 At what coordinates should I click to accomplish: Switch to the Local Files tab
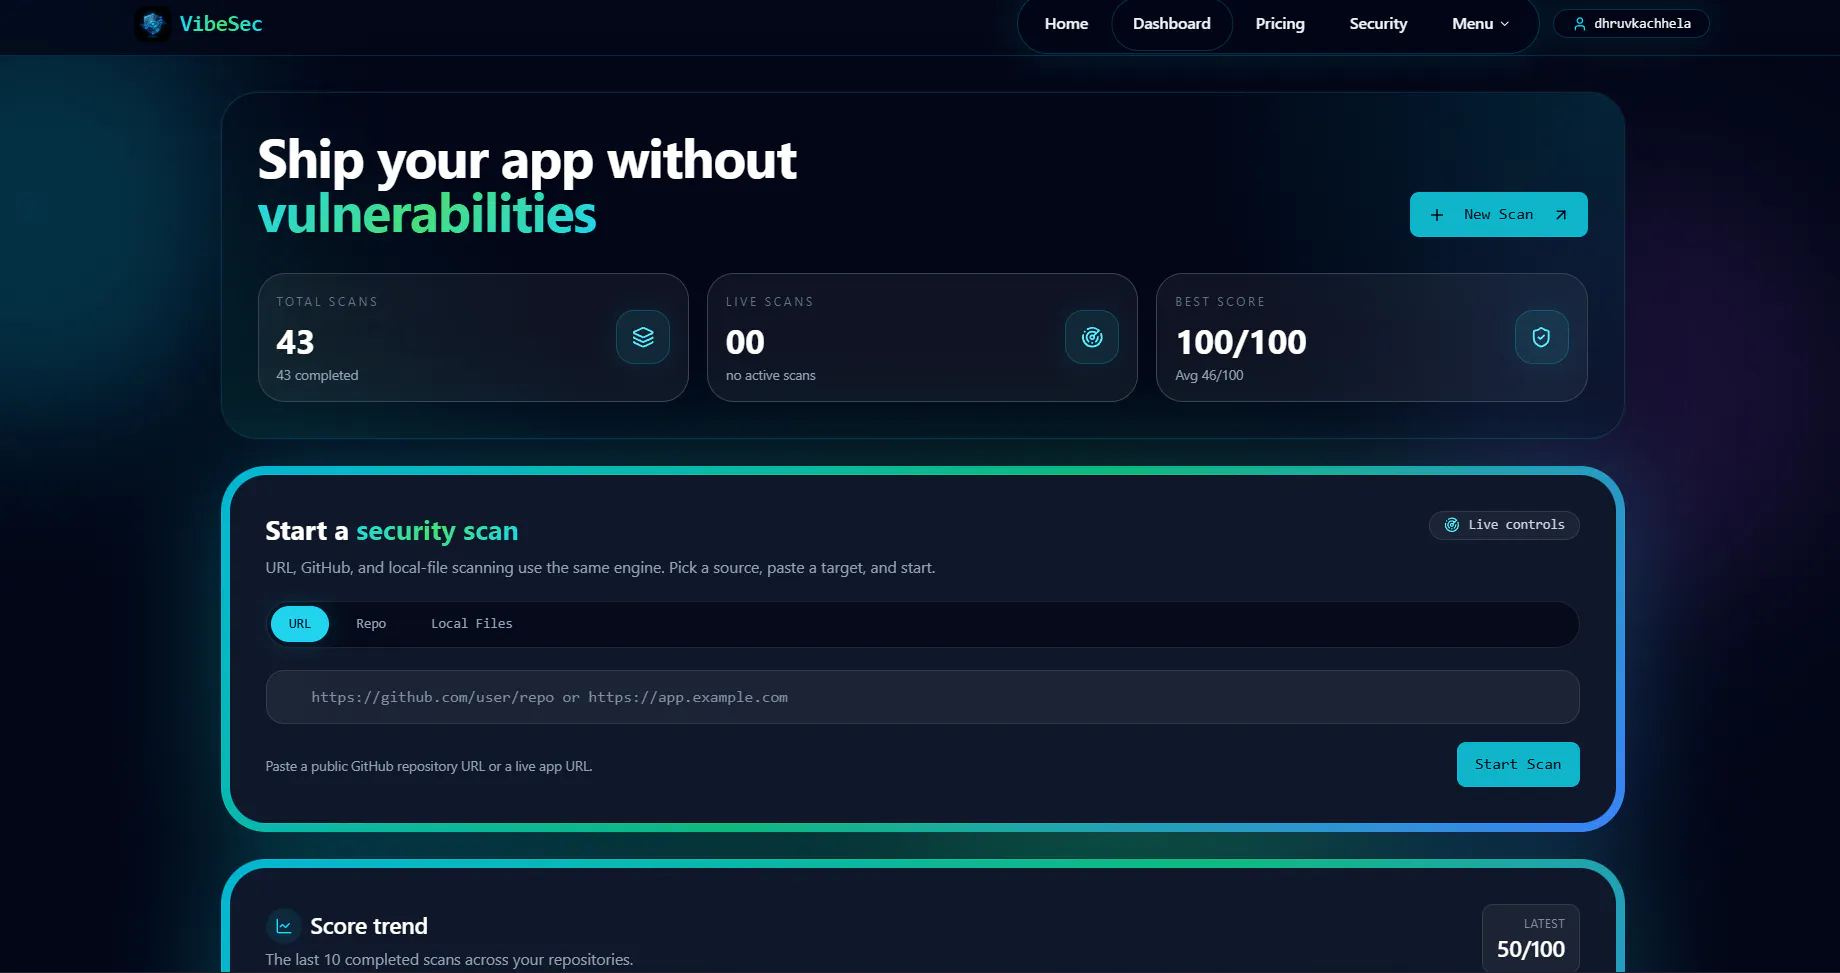472,624
